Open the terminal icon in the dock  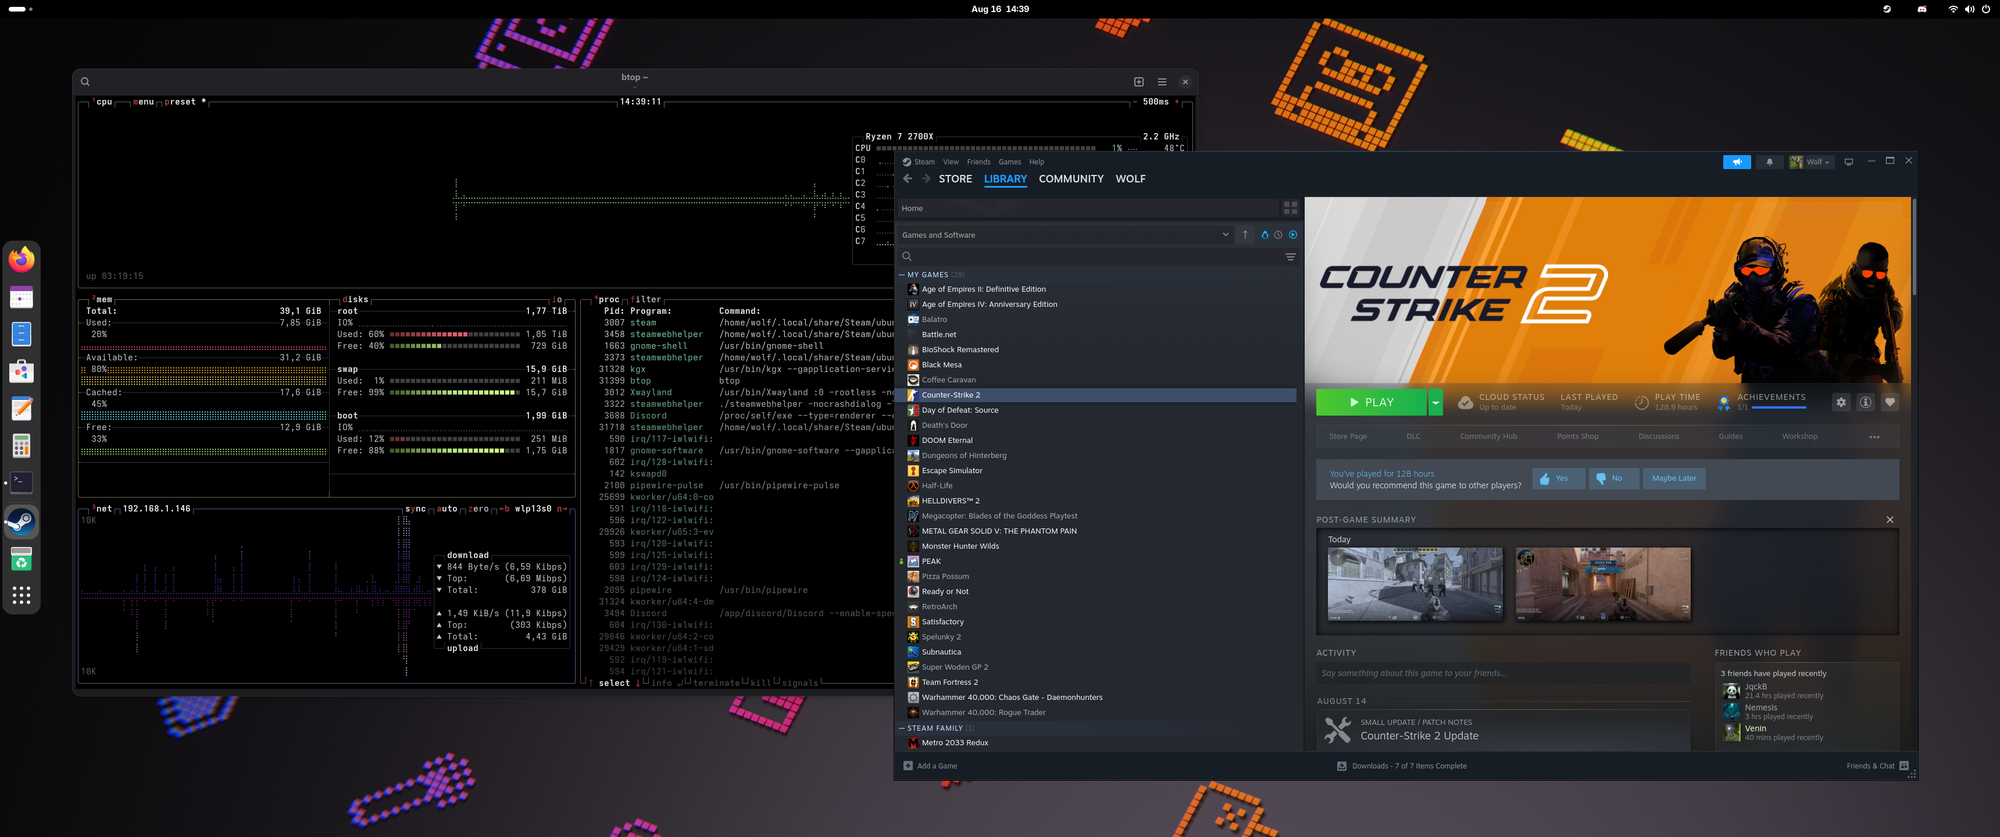tap(21, 483)
